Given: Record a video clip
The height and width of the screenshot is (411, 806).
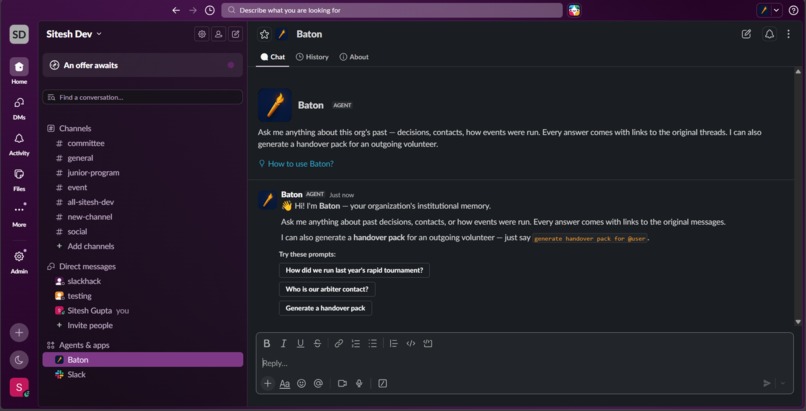Looking at the screenshot, I should coord(342,383).
